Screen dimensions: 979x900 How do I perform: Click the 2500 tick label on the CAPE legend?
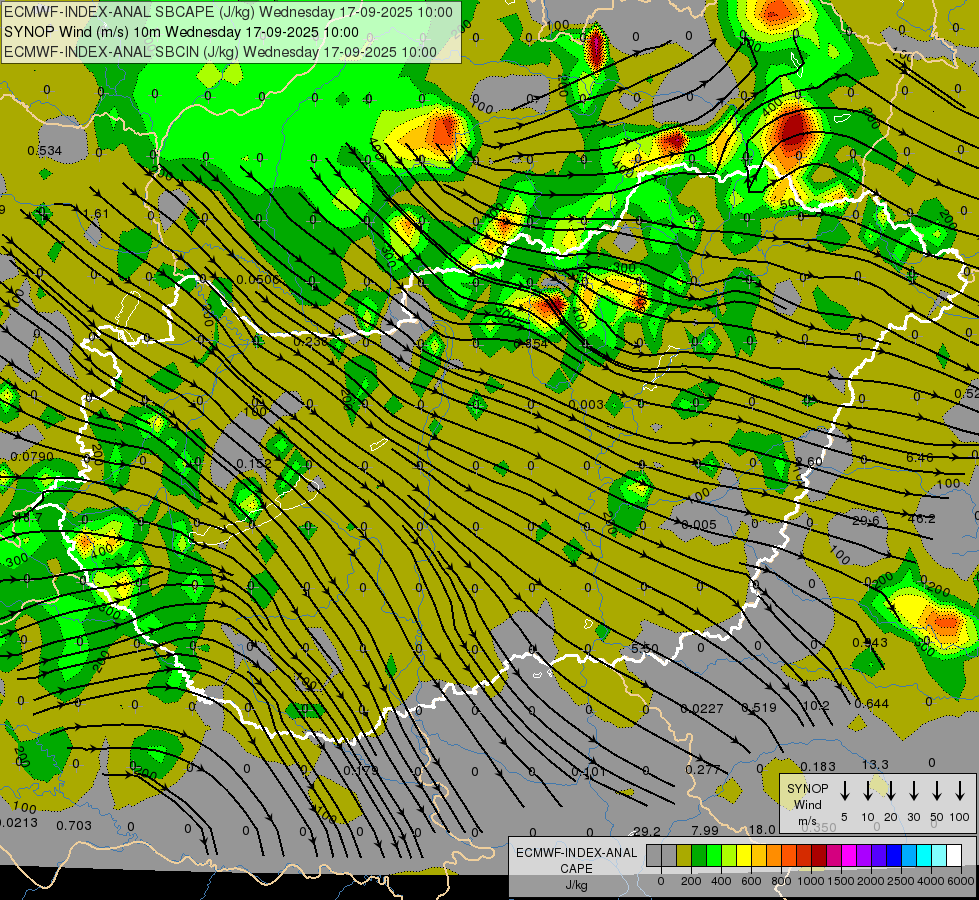click(901, 881)
